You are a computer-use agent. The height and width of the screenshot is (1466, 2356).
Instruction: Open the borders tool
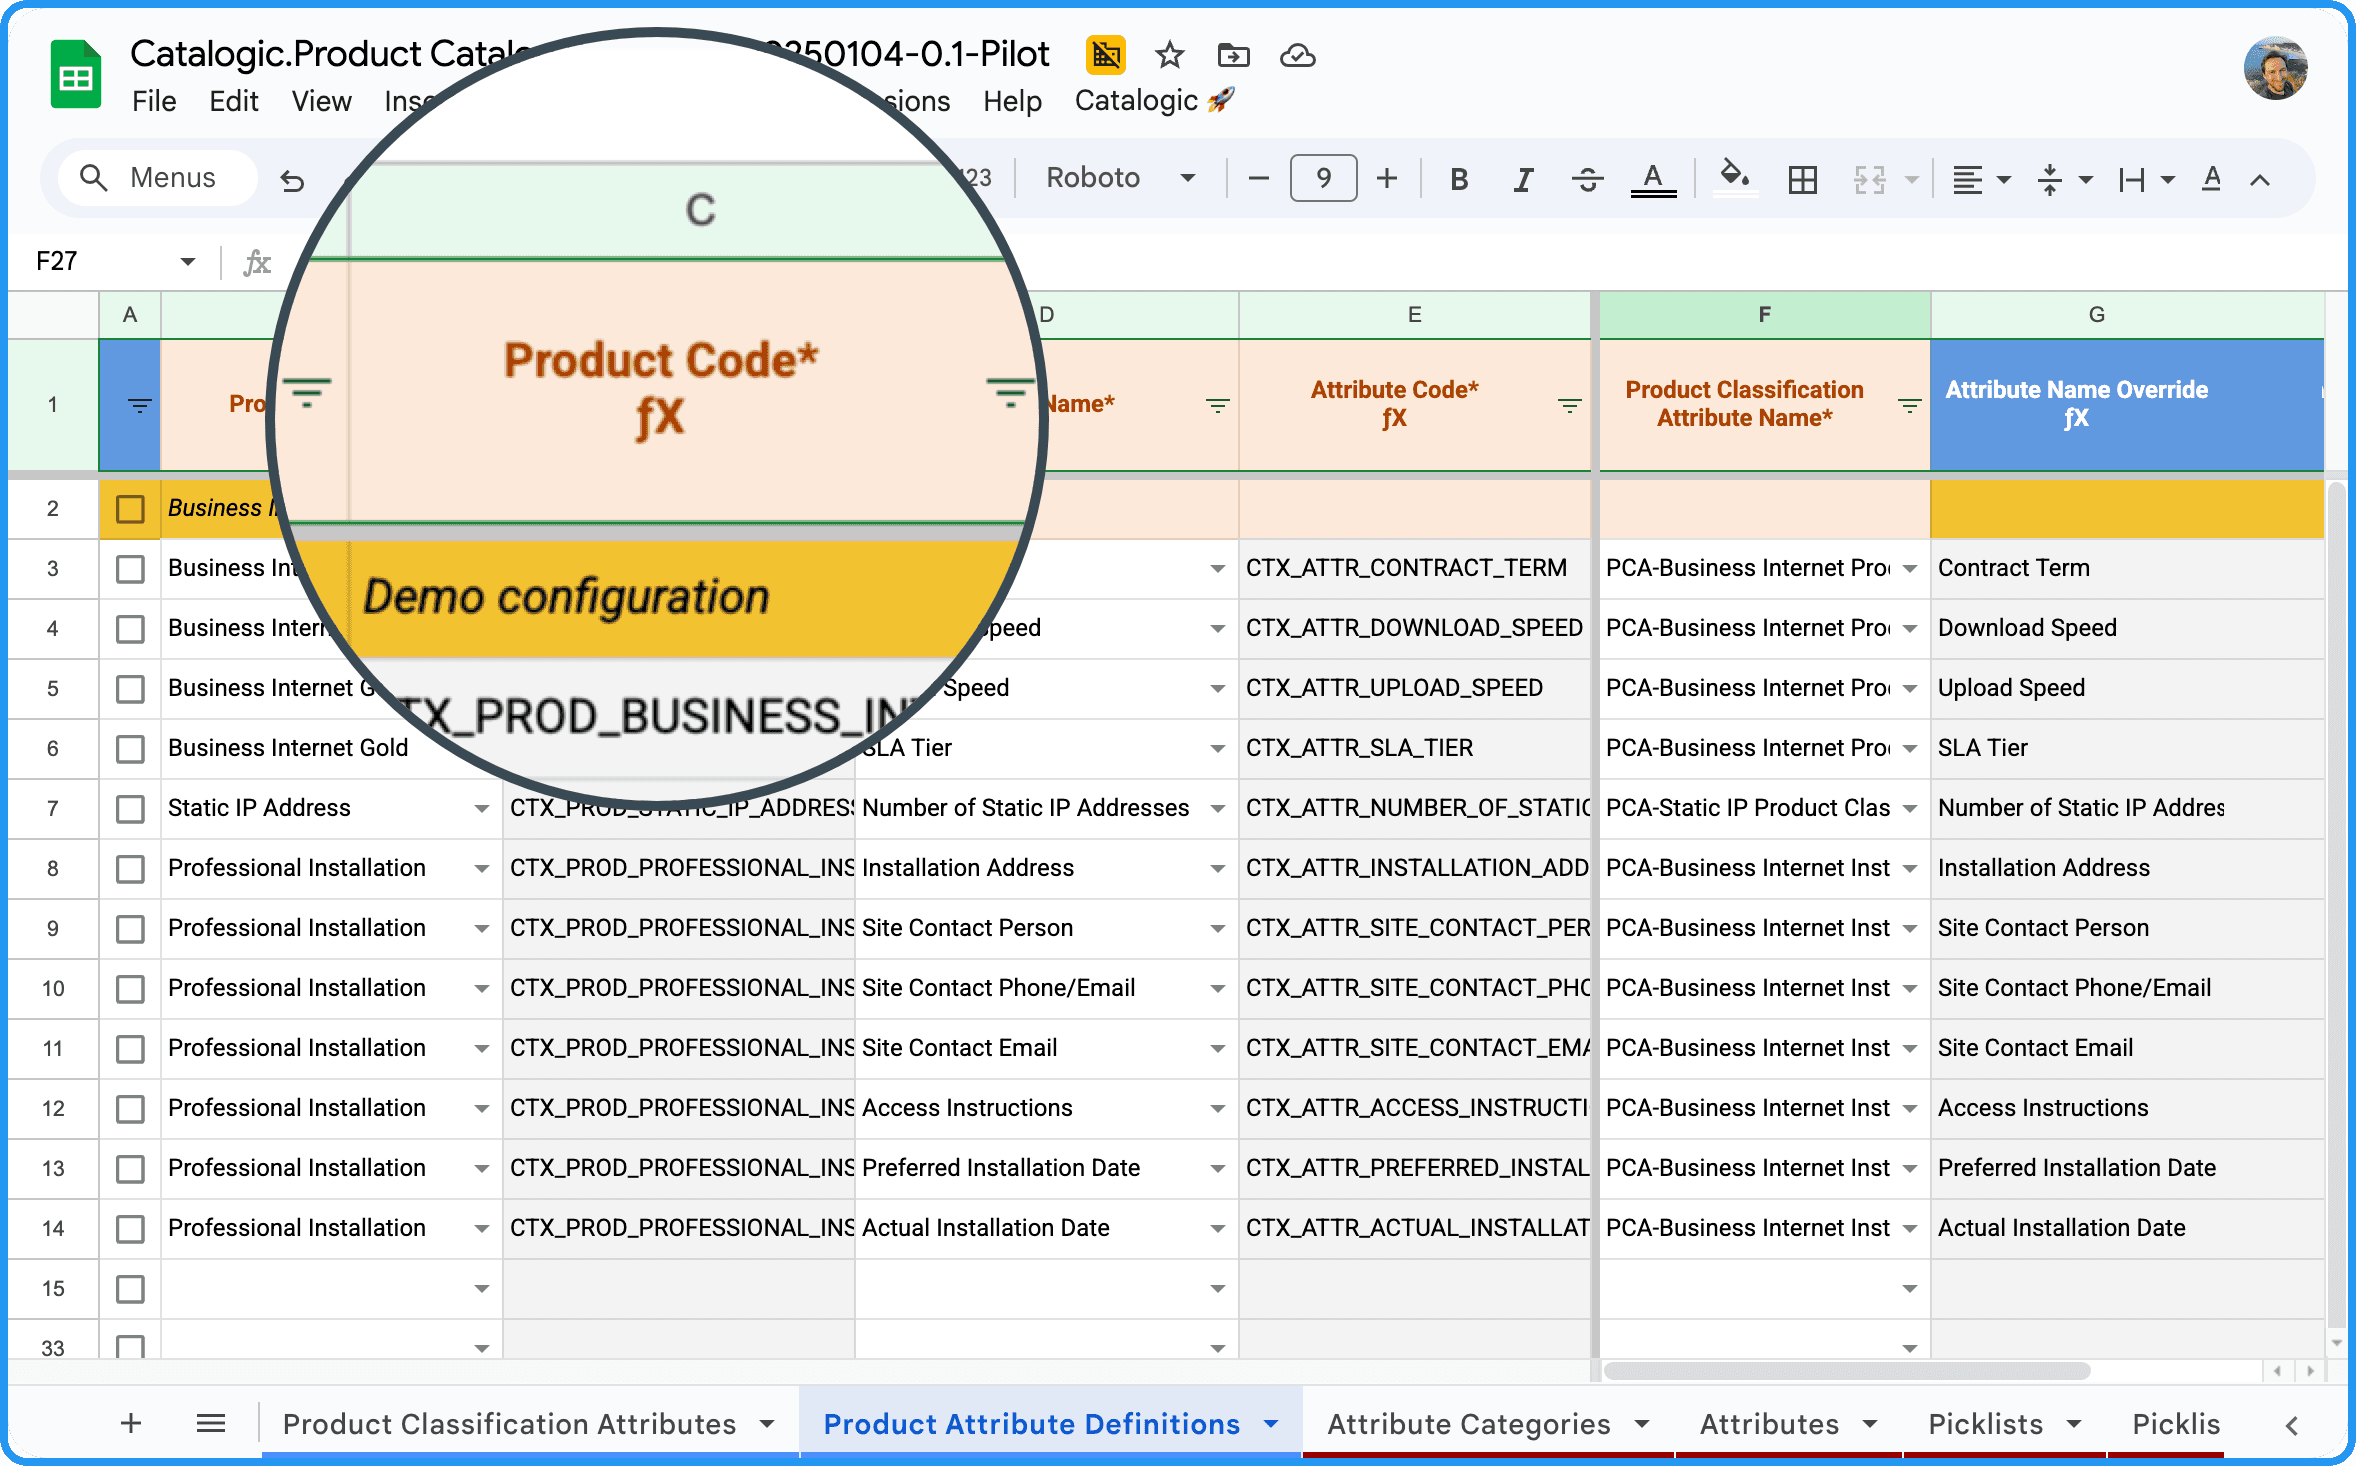(x=1802, y=179)
